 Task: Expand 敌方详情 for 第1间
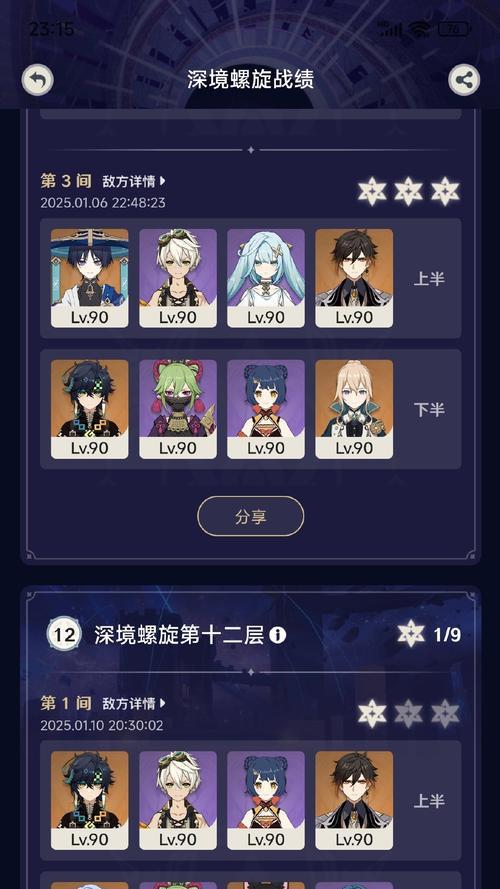[134, 704]
